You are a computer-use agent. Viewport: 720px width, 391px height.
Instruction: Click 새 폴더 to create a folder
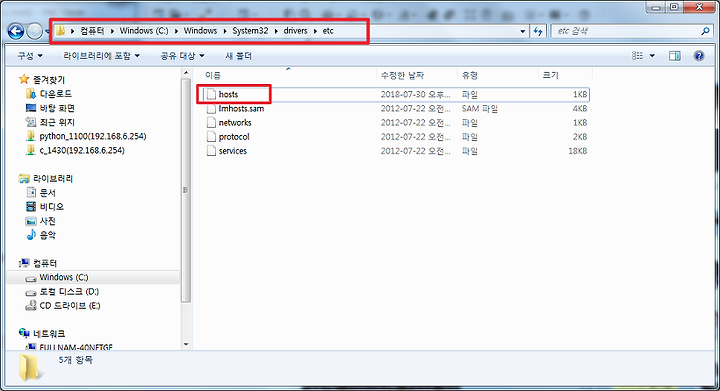click(238, 56)
